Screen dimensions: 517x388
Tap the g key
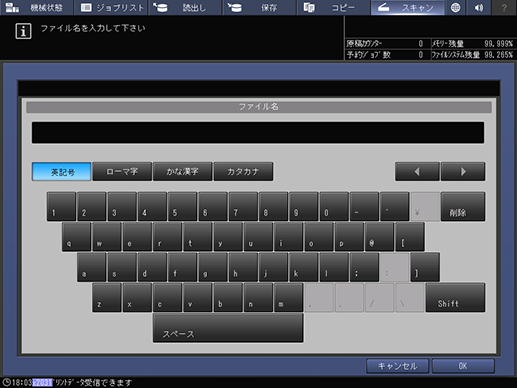pos(213,267)
